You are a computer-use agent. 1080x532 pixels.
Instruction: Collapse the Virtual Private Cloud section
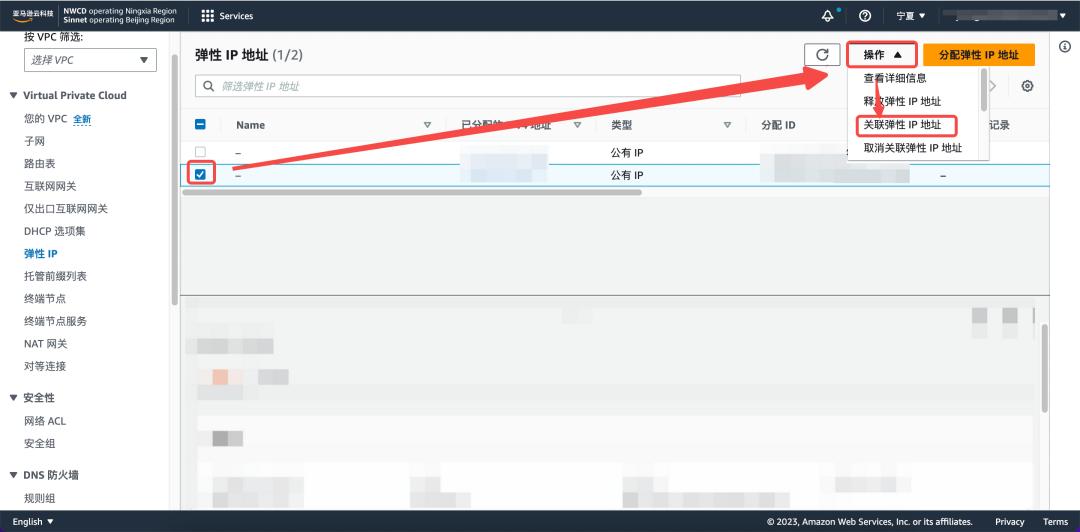pos(13,95)
